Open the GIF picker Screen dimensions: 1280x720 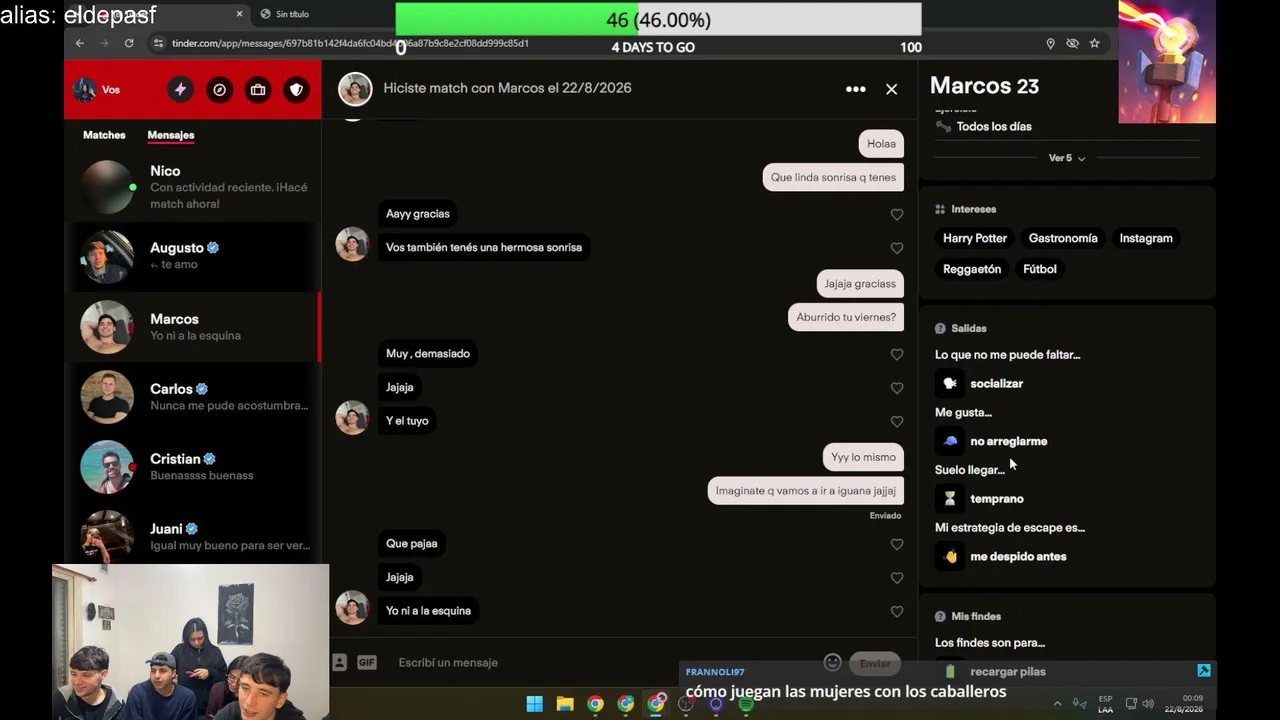[367, 662]
